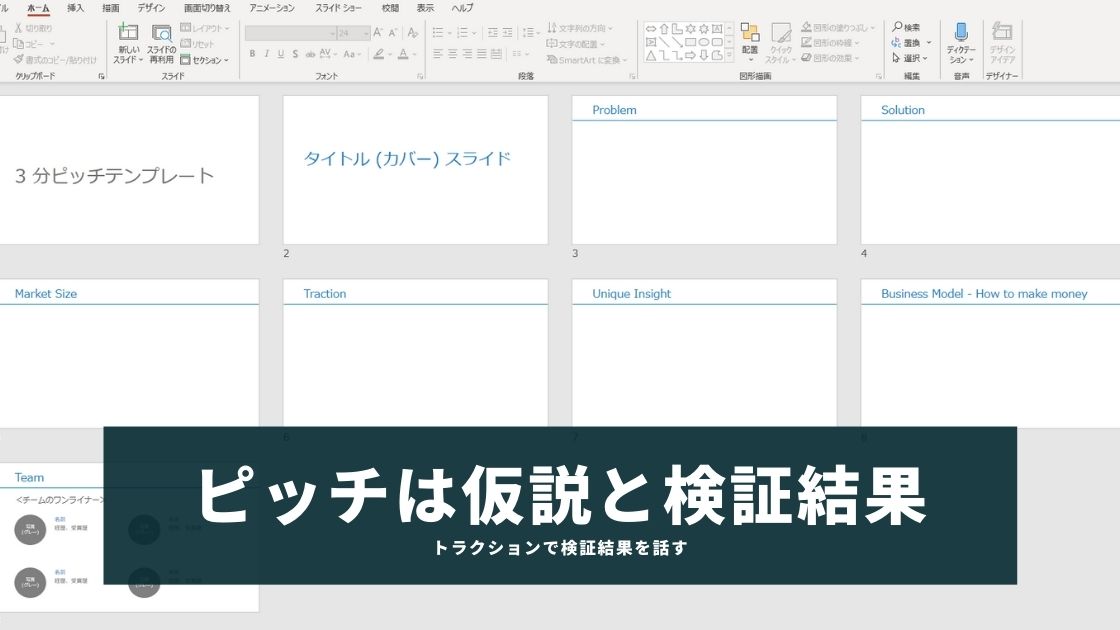The image size is (1120, 630).
Task: Click the bulleted list icon
Action: coord(438,32)
